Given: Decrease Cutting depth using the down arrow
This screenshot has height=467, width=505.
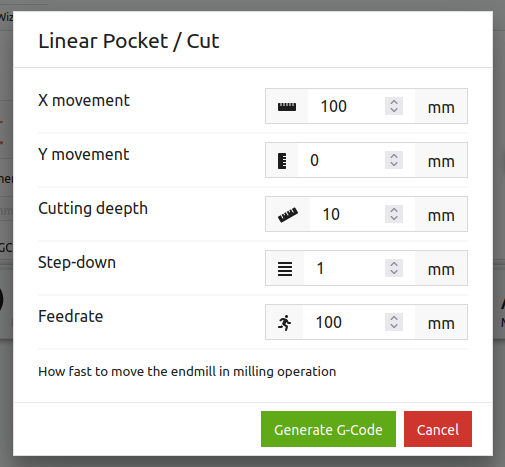Looking at the screenshot, I should click(394, 218).
